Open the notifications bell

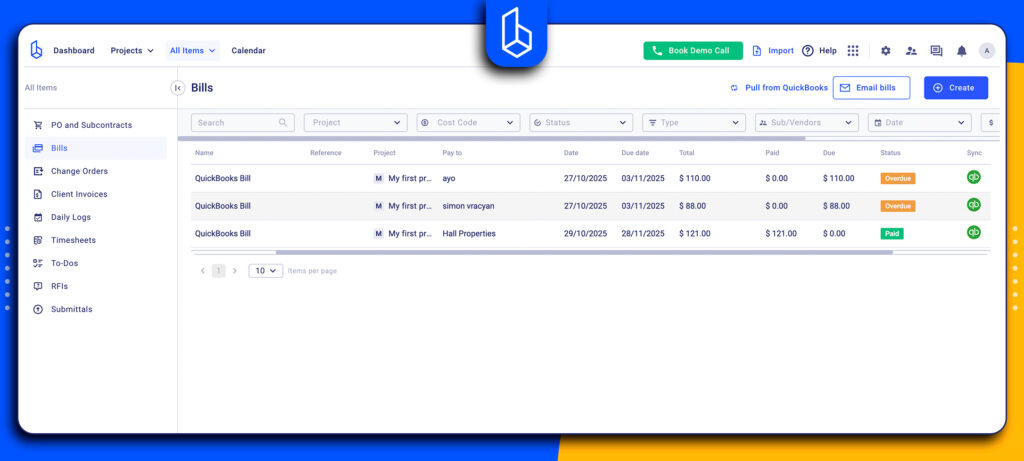click(961, 51)
